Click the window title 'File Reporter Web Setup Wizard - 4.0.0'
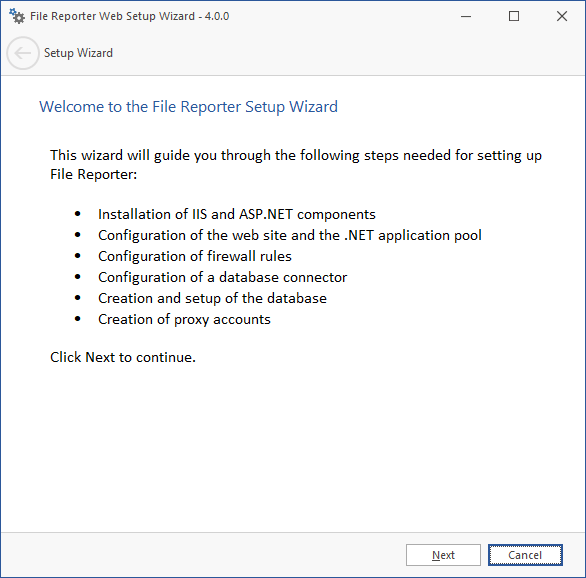 [x=129, y=16]
